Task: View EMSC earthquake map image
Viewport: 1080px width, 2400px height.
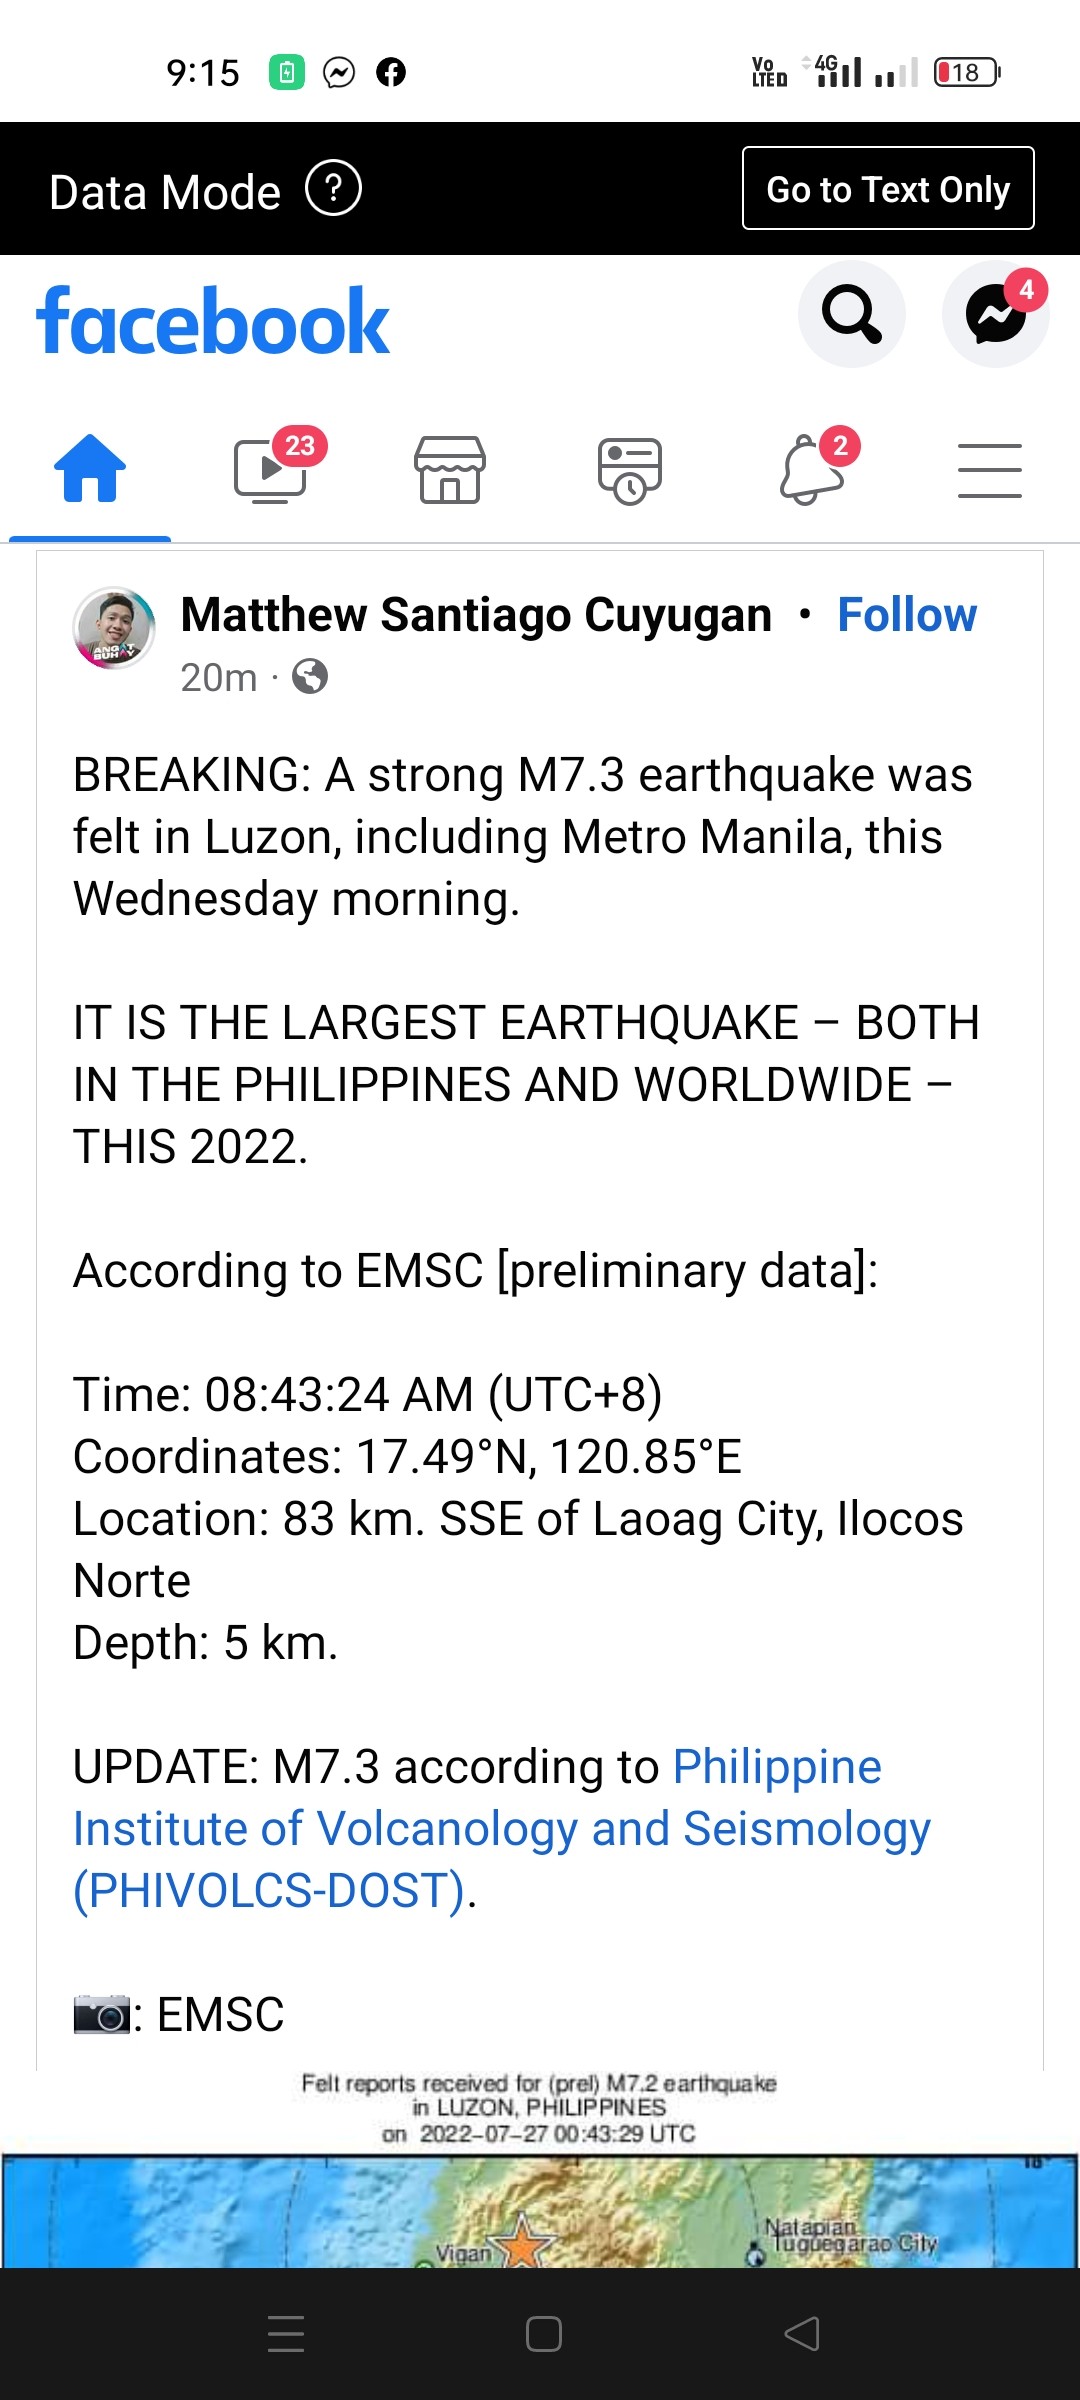Action: [540, 2168]
